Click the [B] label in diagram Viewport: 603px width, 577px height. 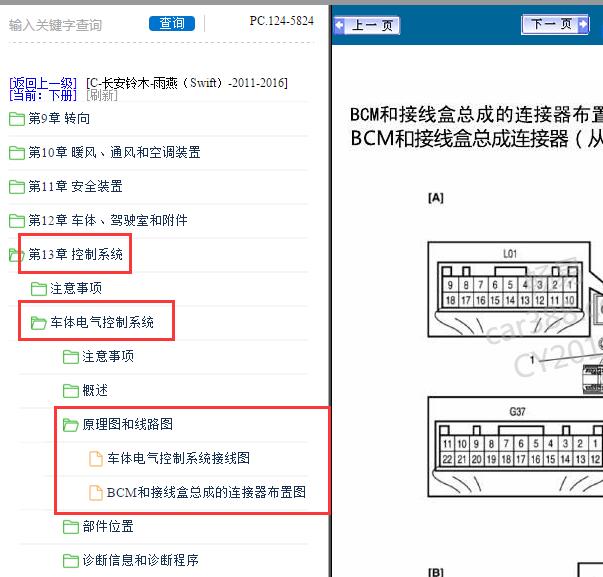(436, 572)
